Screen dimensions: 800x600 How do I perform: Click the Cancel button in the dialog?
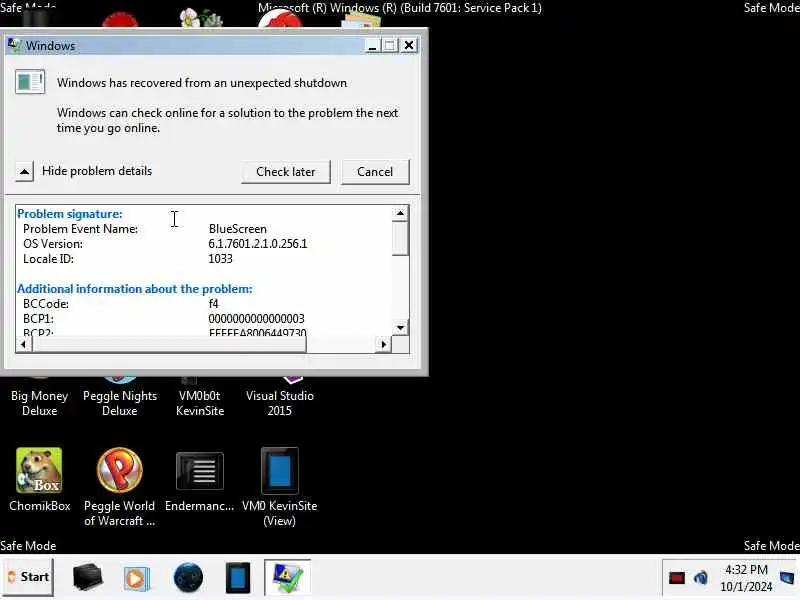pos(375,172)
